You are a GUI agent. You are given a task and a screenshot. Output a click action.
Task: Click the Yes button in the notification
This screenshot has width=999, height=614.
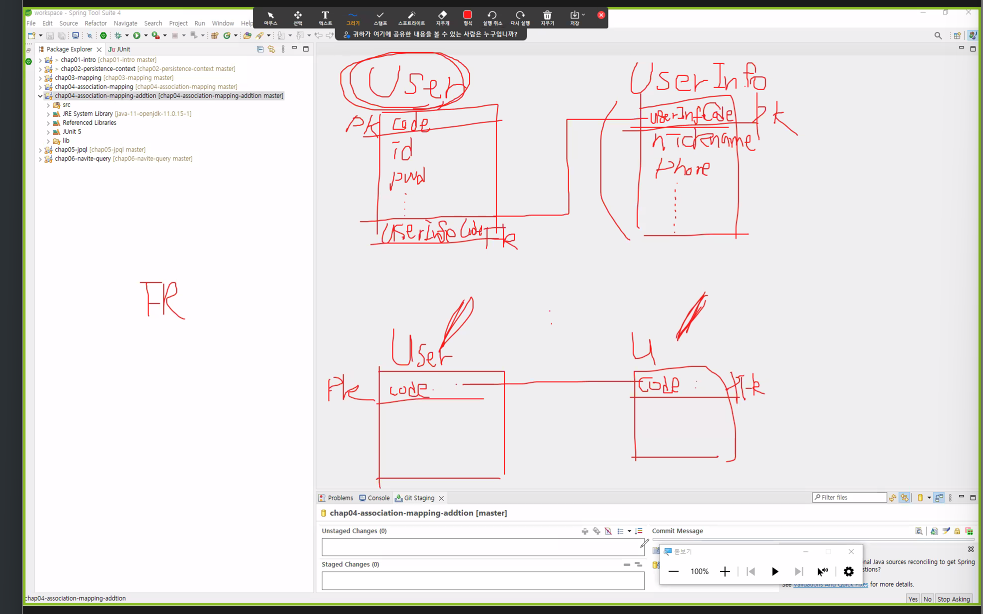pos(913,599)
